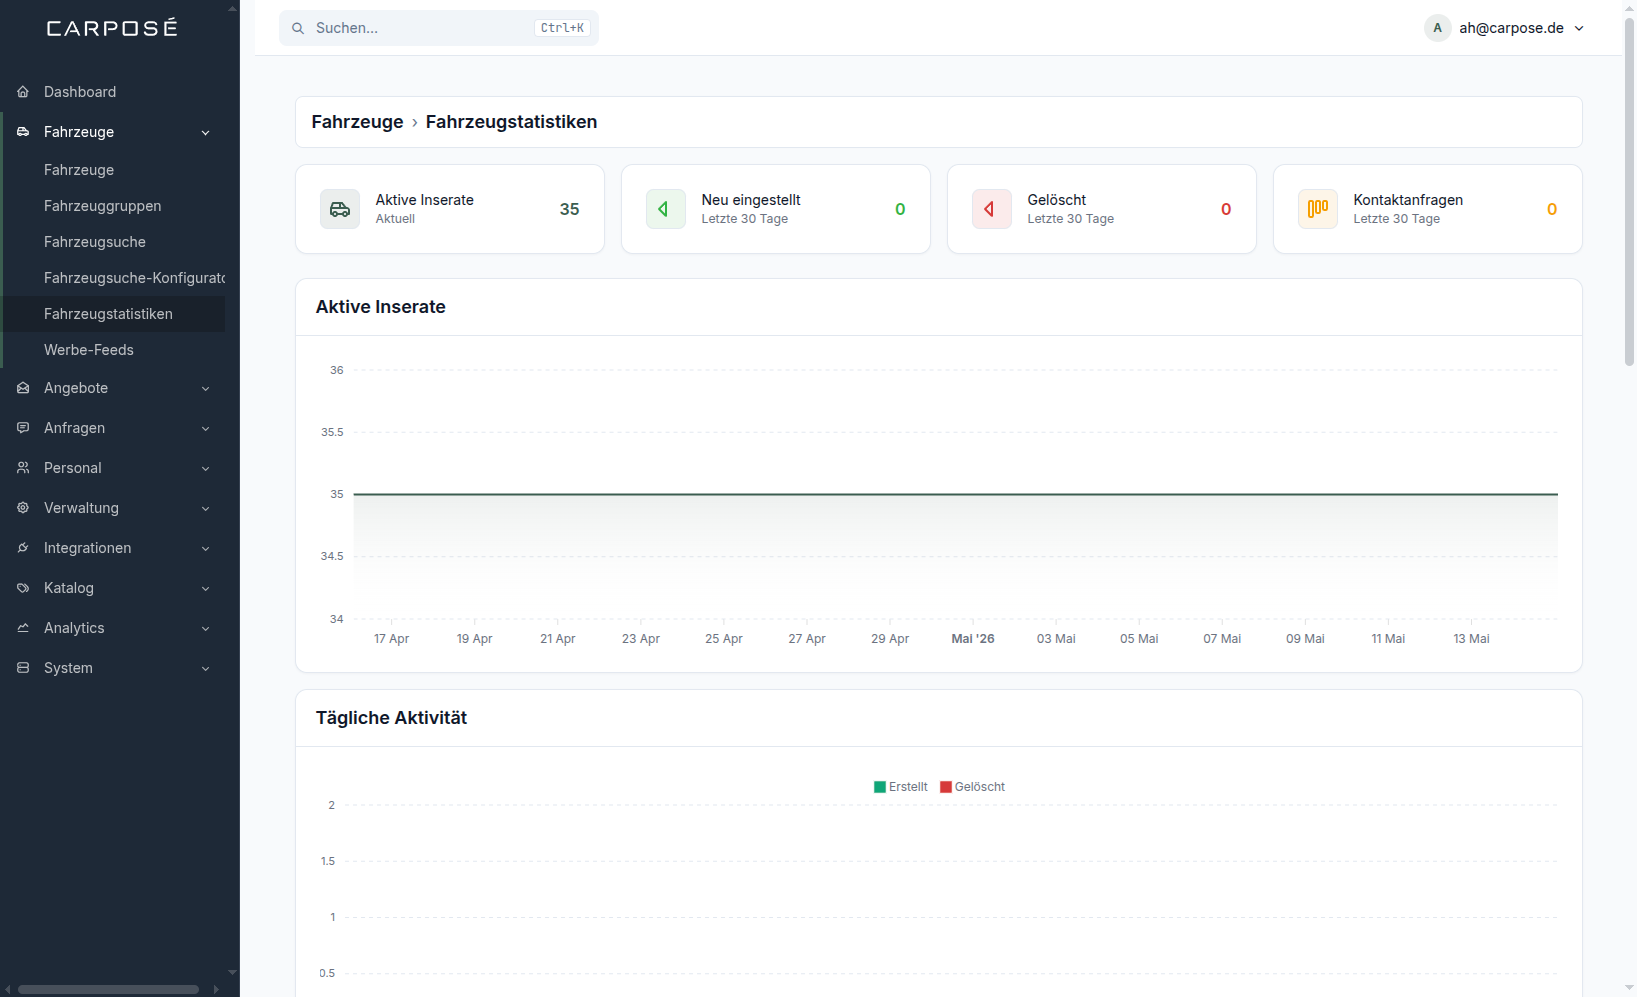Click the Angebote icon in sidebar

(x=23, y=388)
